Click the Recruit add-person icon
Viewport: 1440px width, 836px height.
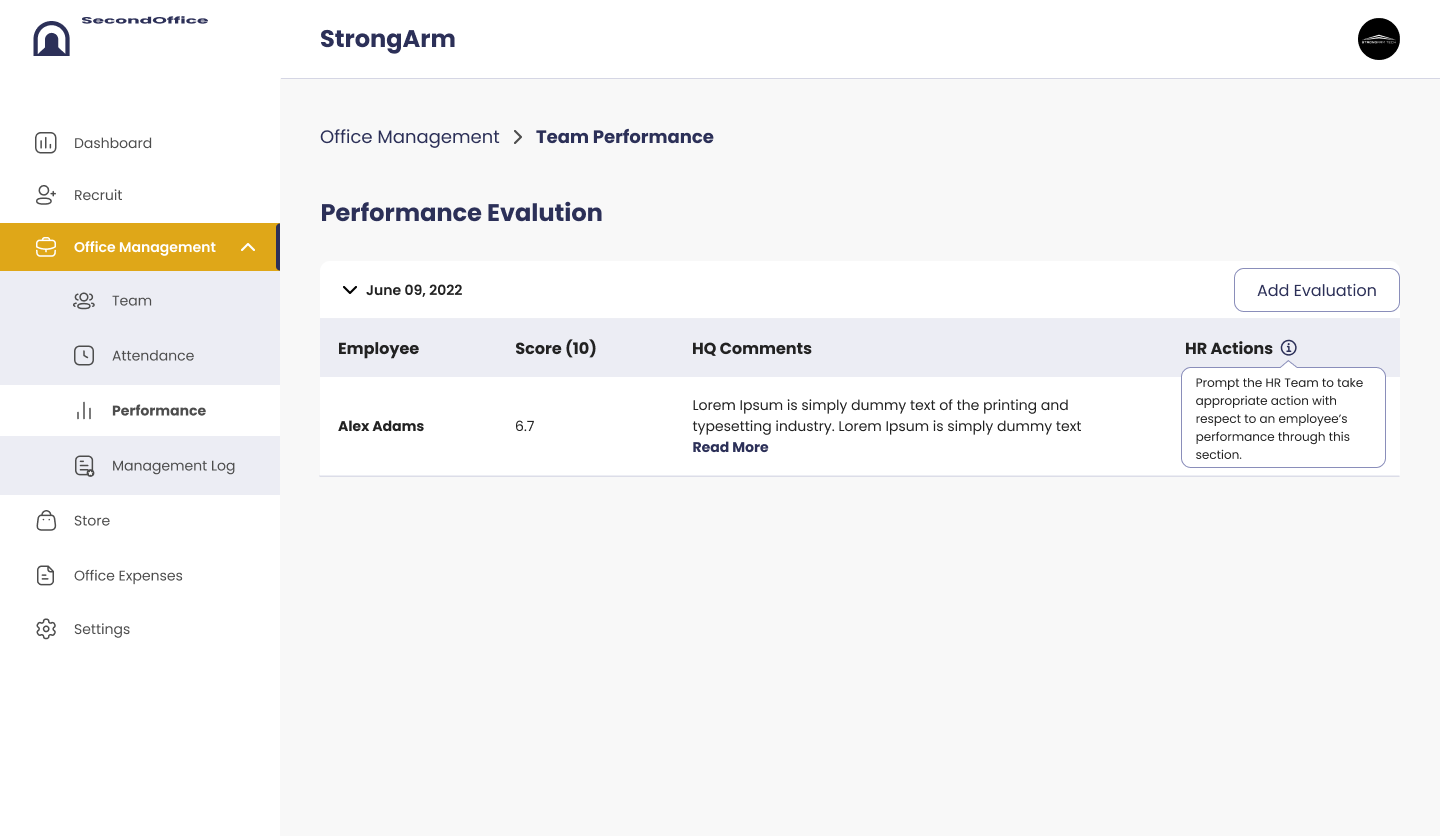[46, 195]
